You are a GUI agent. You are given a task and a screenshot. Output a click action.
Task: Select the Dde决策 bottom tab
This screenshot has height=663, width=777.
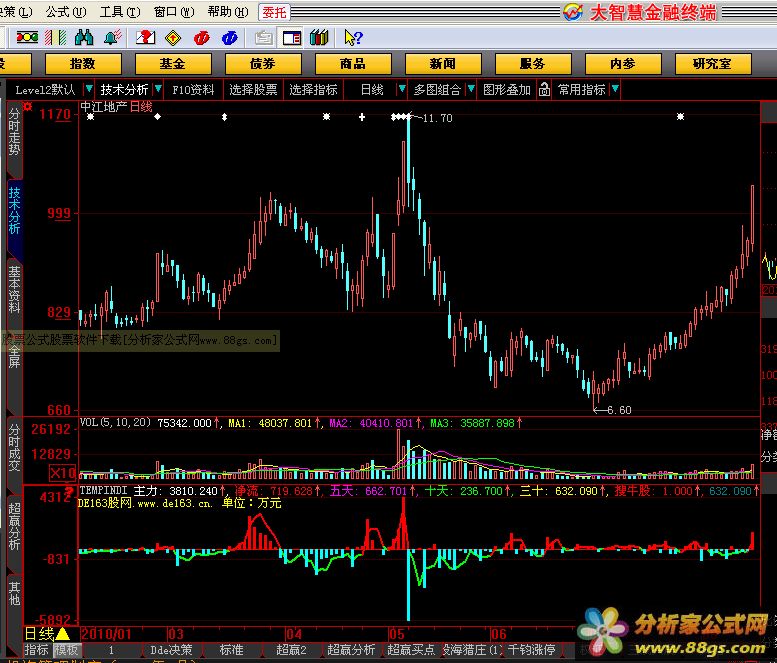click(x=171, y=650)
